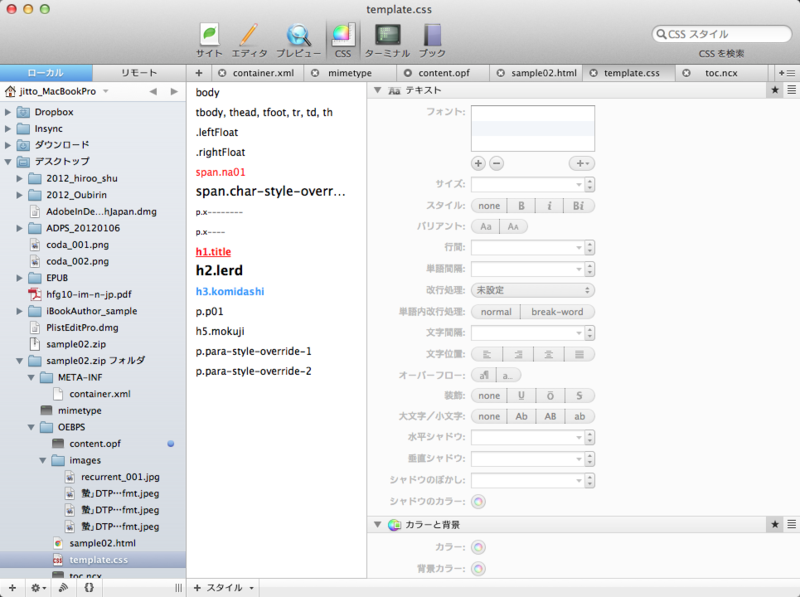Navigate forward with the right arrow in the path bar
The height and width of the screenshot is (597, 800).
pyautogui.click(x=174, y=91)
